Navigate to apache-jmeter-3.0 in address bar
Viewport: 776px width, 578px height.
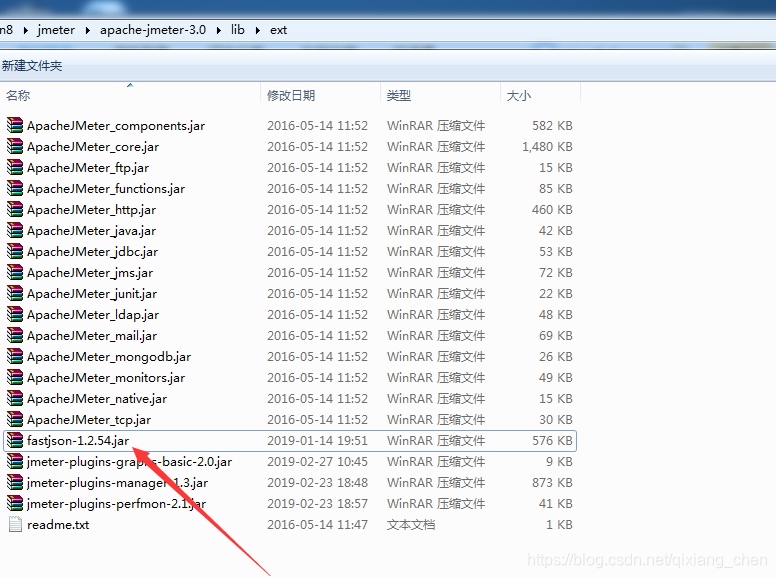(x=153, y=30)
